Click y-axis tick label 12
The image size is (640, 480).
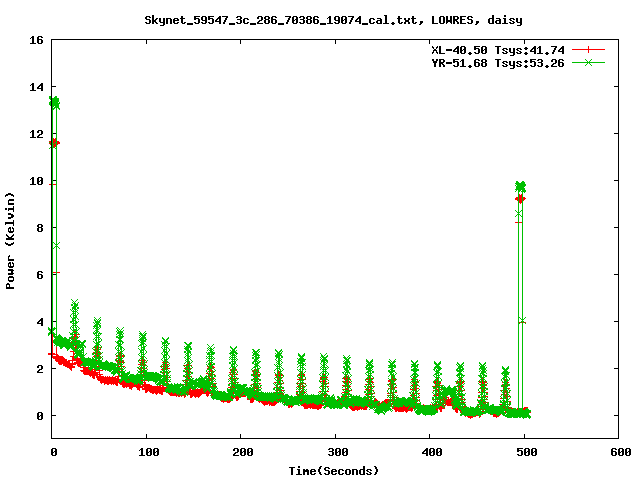pos(36,134)
